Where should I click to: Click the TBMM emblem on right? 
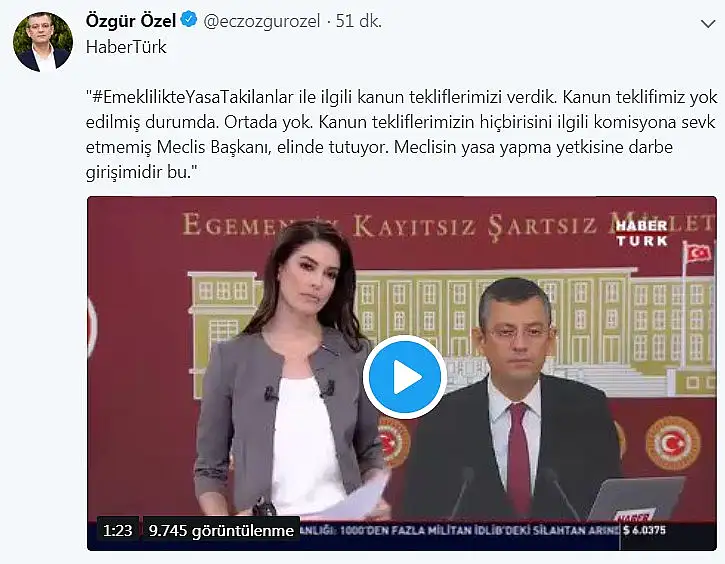pyautogui.click(x=673, y=443)
